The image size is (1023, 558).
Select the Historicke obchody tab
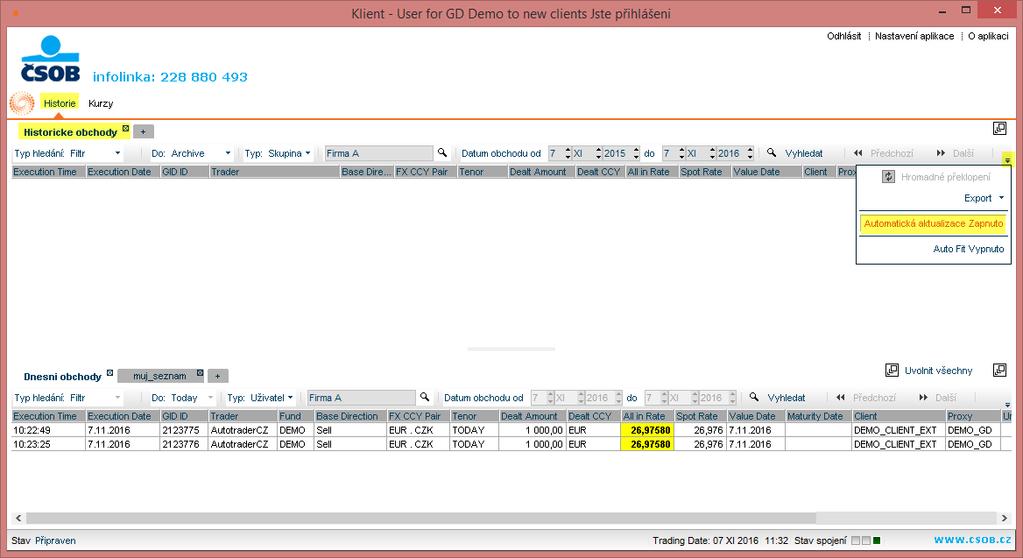pyautogui.click(x=70, y=132)
